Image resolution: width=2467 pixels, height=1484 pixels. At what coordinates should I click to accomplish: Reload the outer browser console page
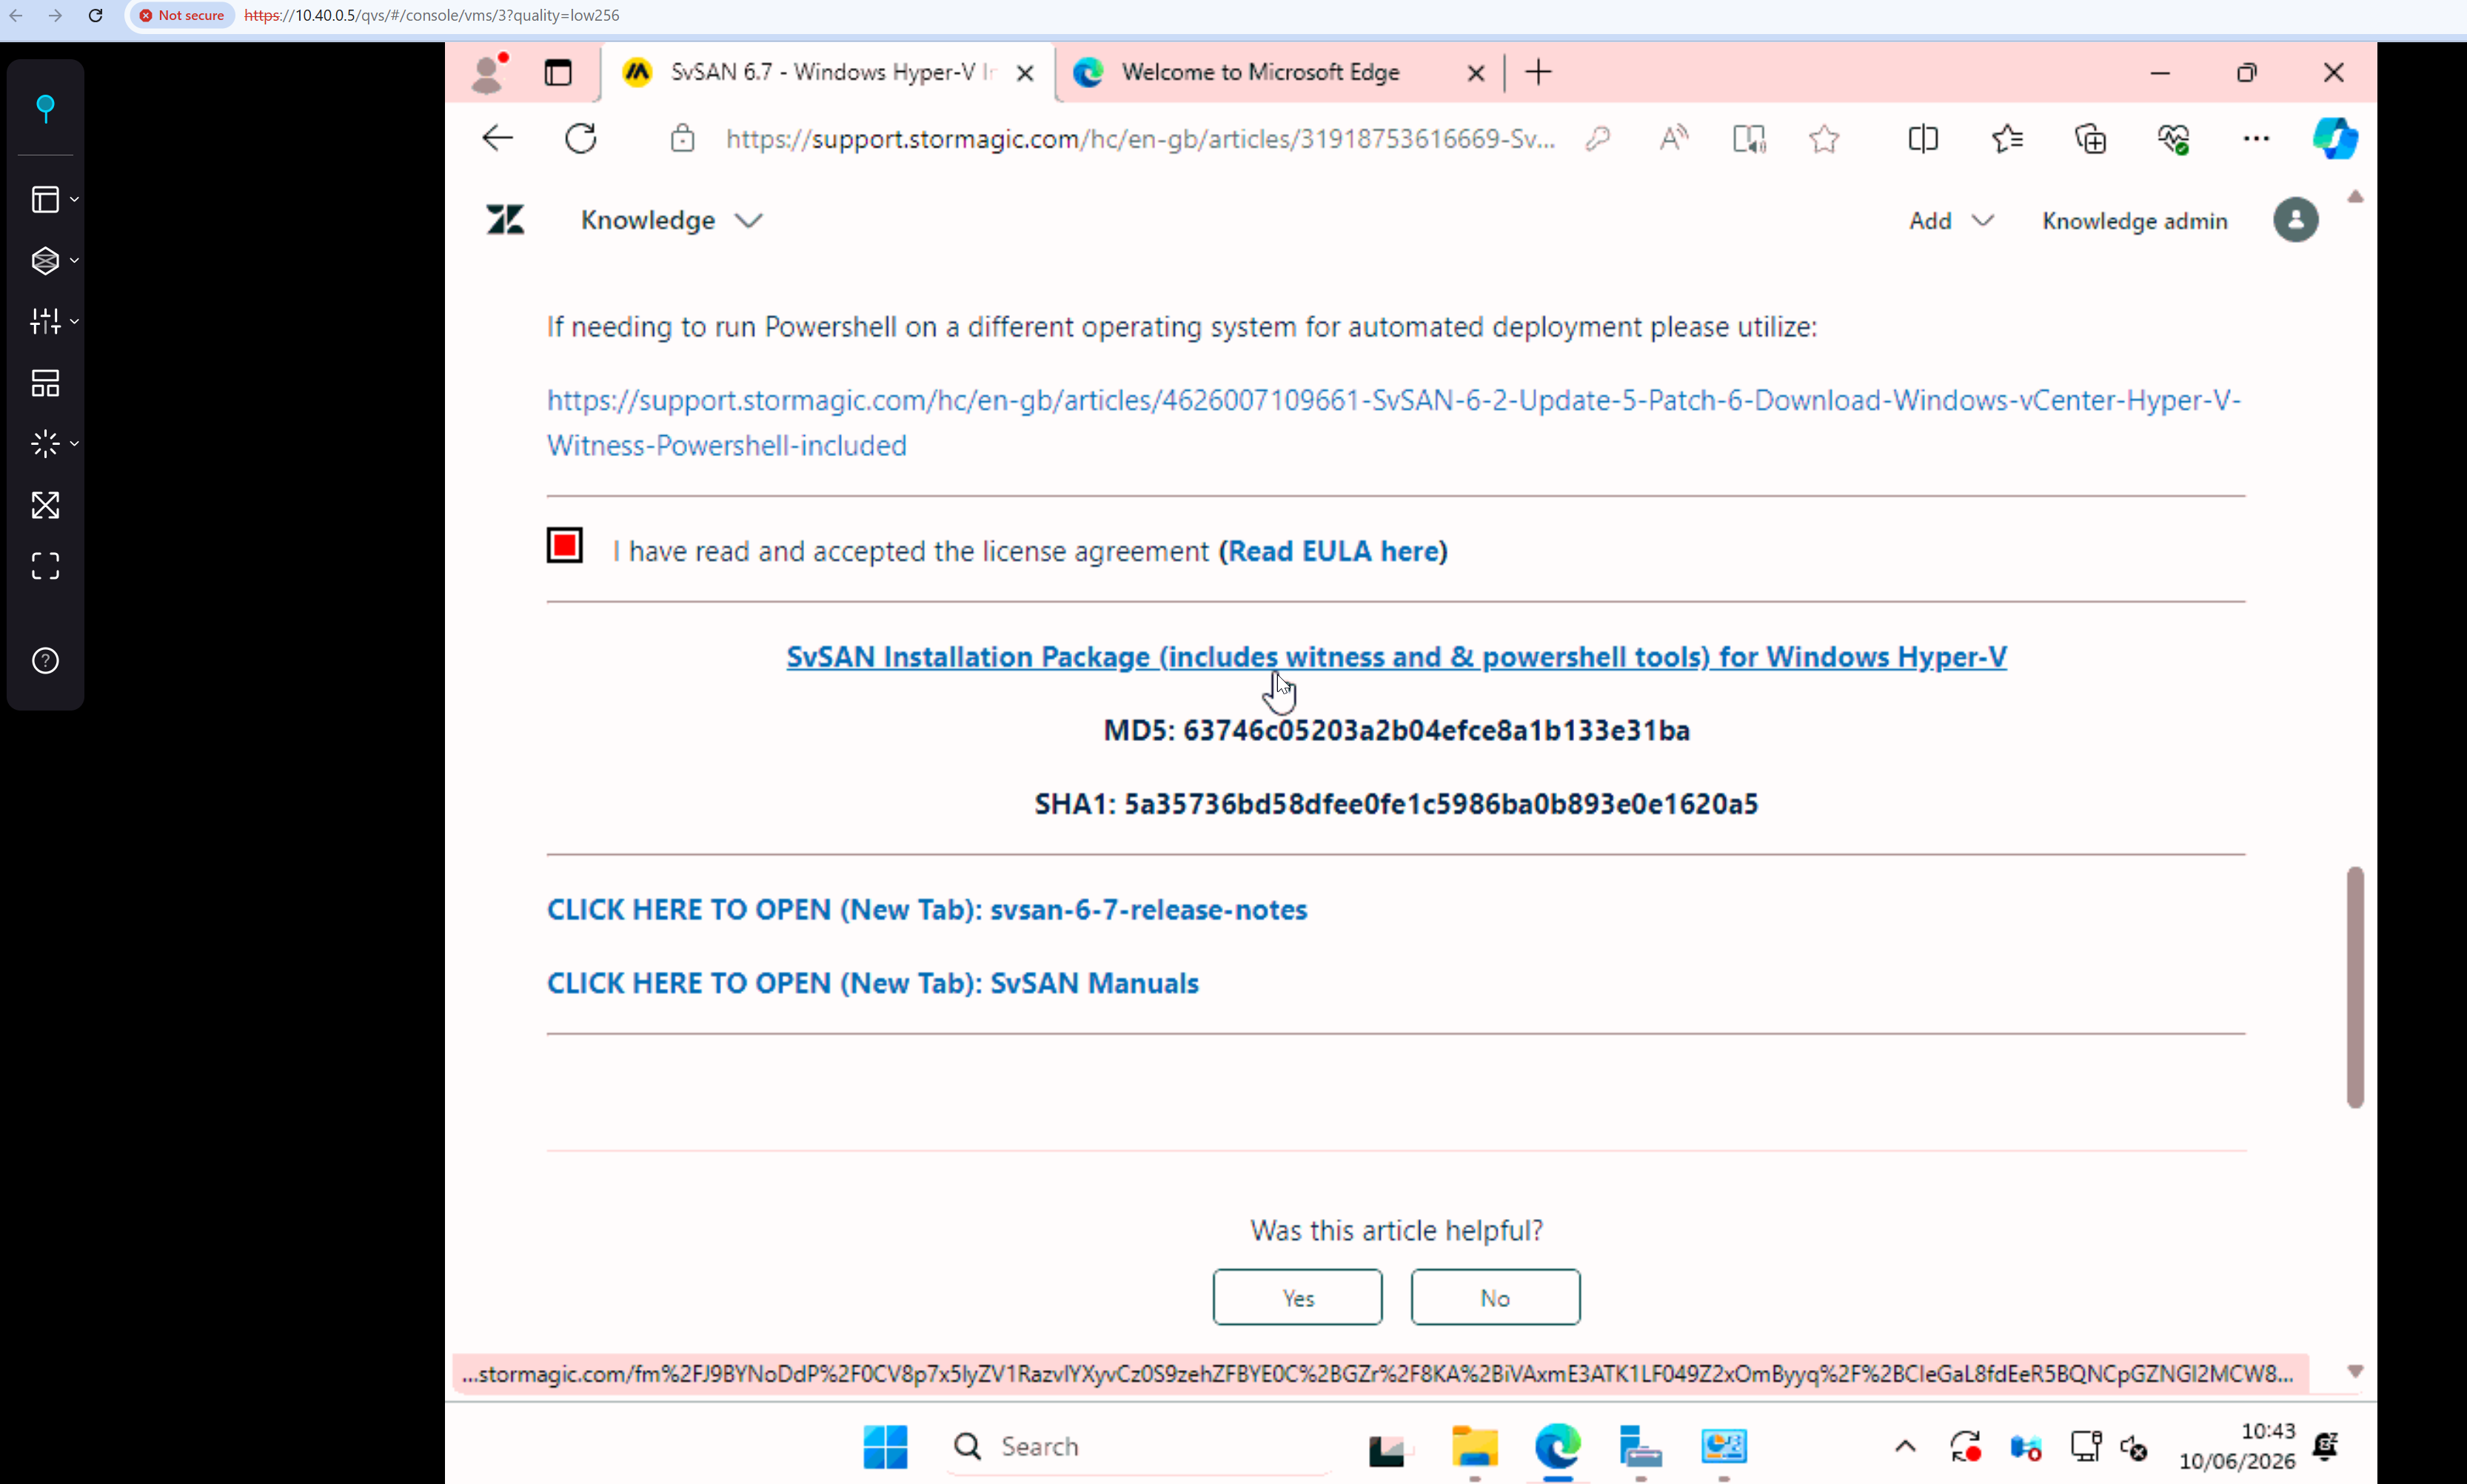pos(96,15)
